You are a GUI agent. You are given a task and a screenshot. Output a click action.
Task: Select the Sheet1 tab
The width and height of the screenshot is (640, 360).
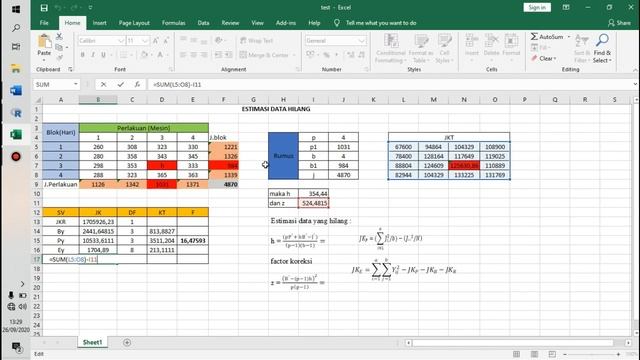92,342
